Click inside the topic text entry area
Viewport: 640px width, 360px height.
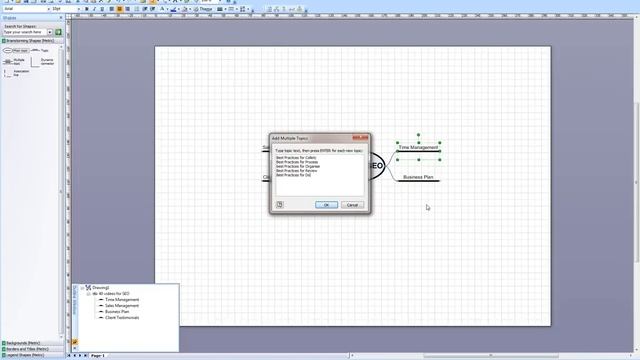click(319, 175)
